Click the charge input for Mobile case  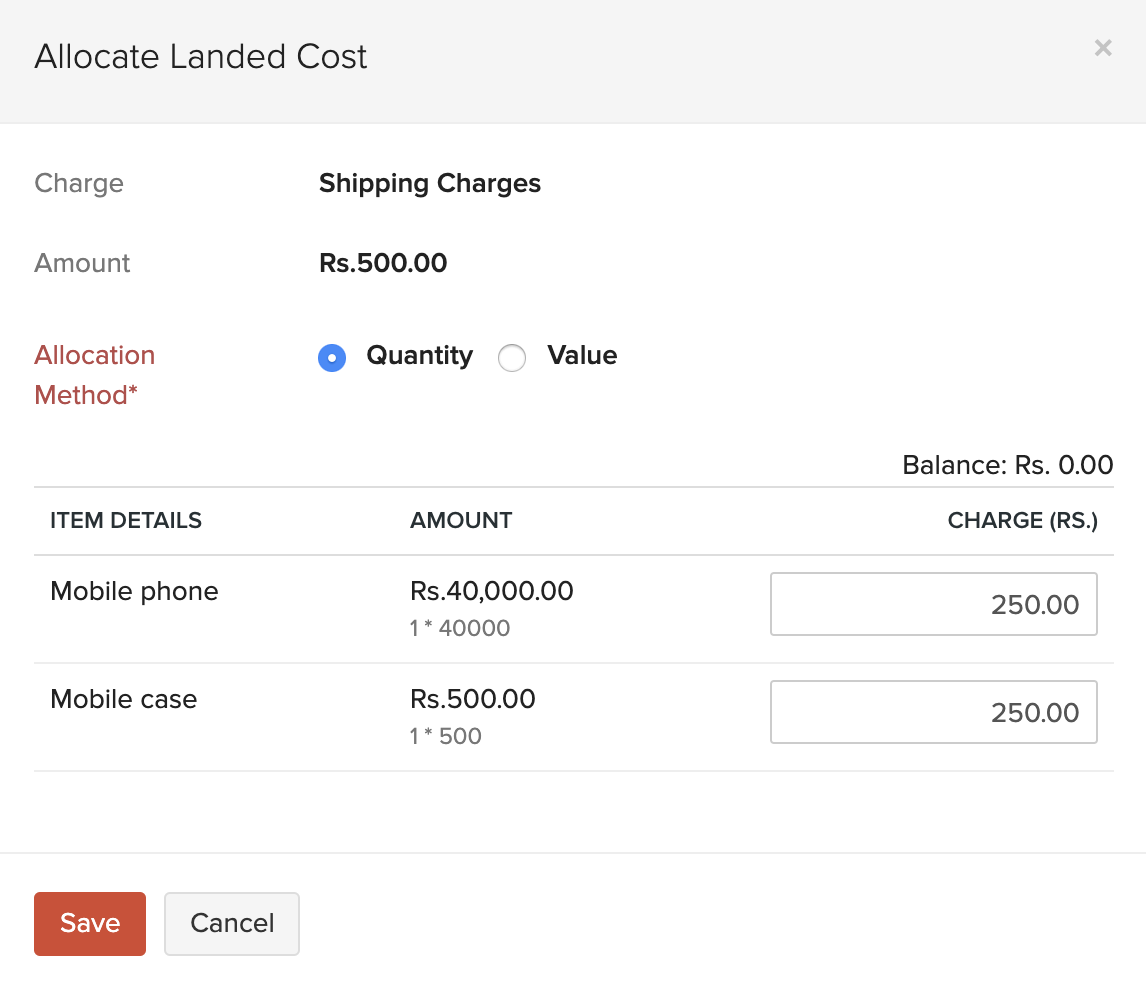(x=933, y=712)
